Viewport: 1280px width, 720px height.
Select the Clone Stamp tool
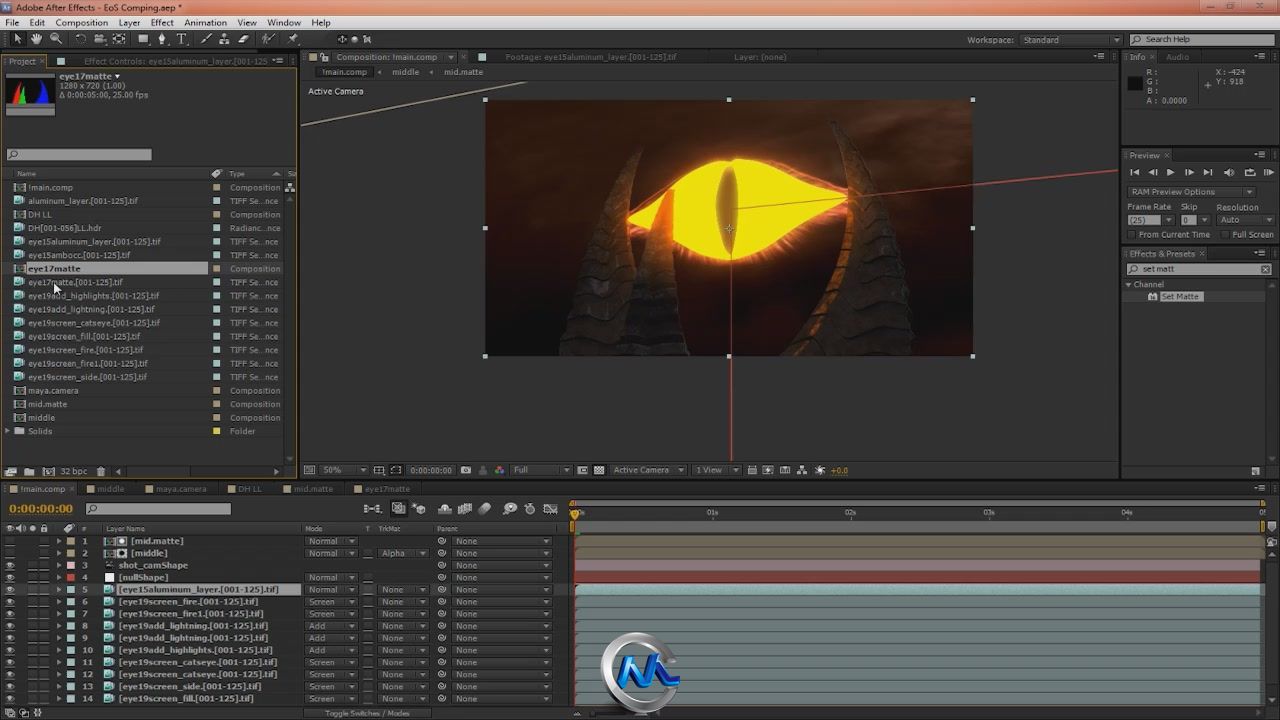[x=225, y=39]
